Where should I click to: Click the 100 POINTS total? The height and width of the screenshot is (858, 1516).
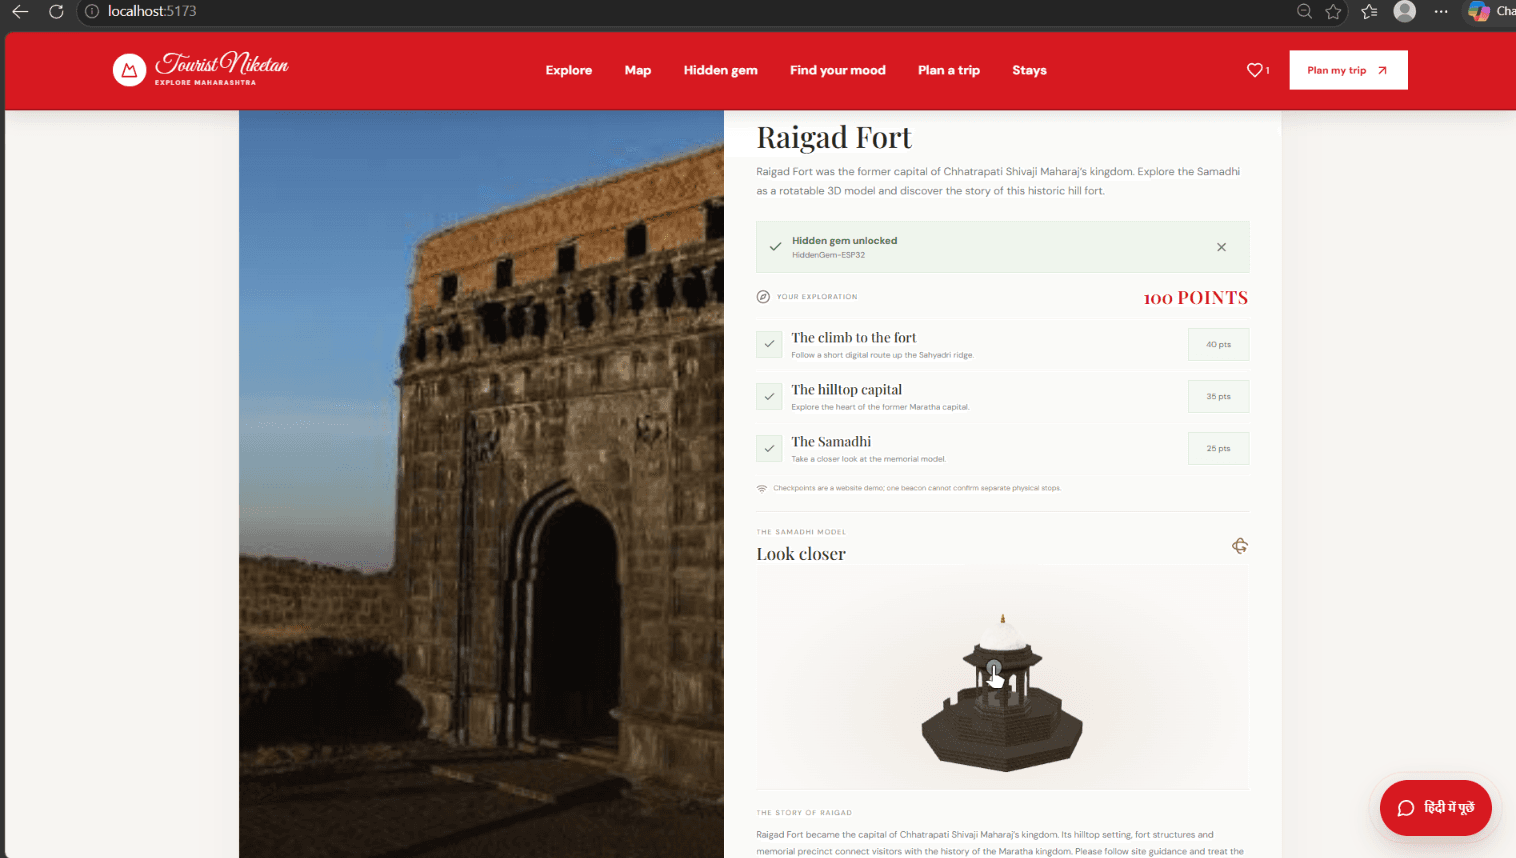click(1196, 298)
